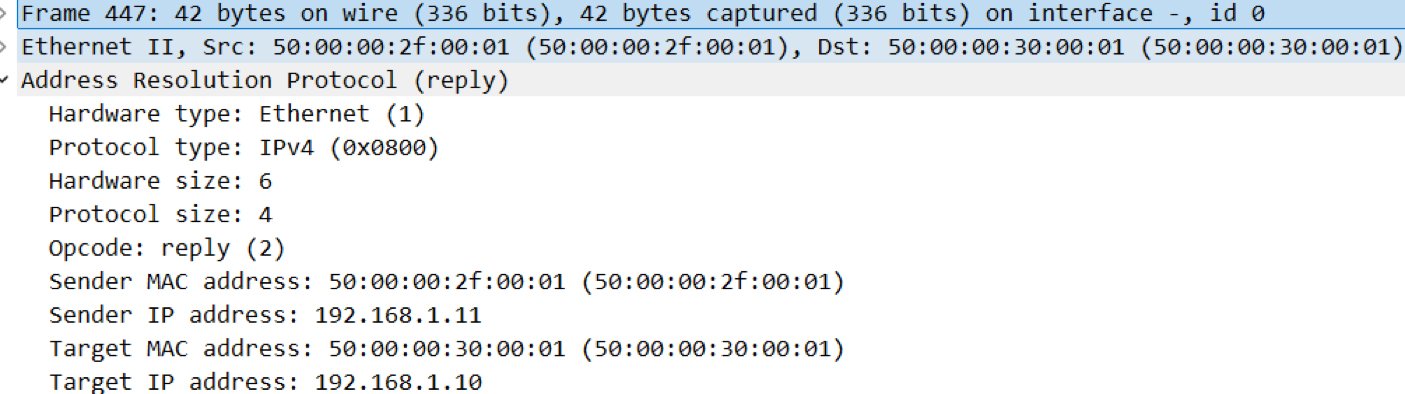Select Sender IP address 192.168.1.11
1405x394 pixels.
[x=265, y=316]
